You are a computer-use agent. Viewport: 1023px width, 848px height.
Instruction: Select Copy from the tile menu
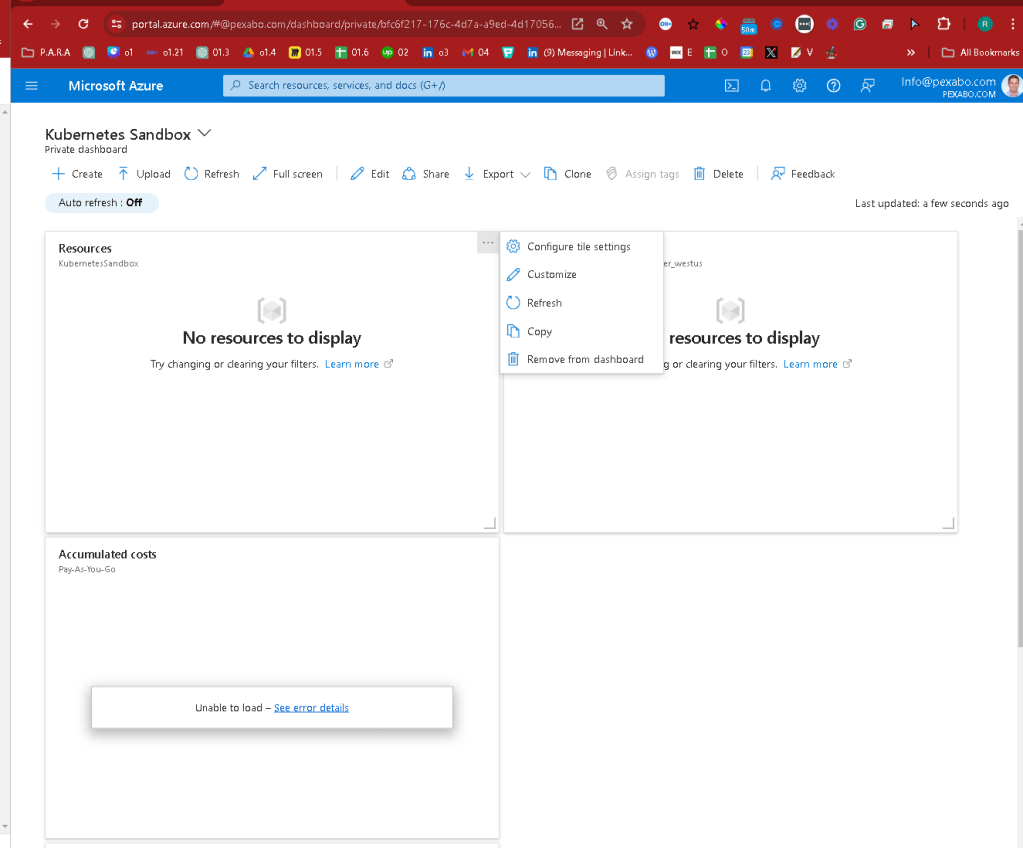(x=581, y=331)
